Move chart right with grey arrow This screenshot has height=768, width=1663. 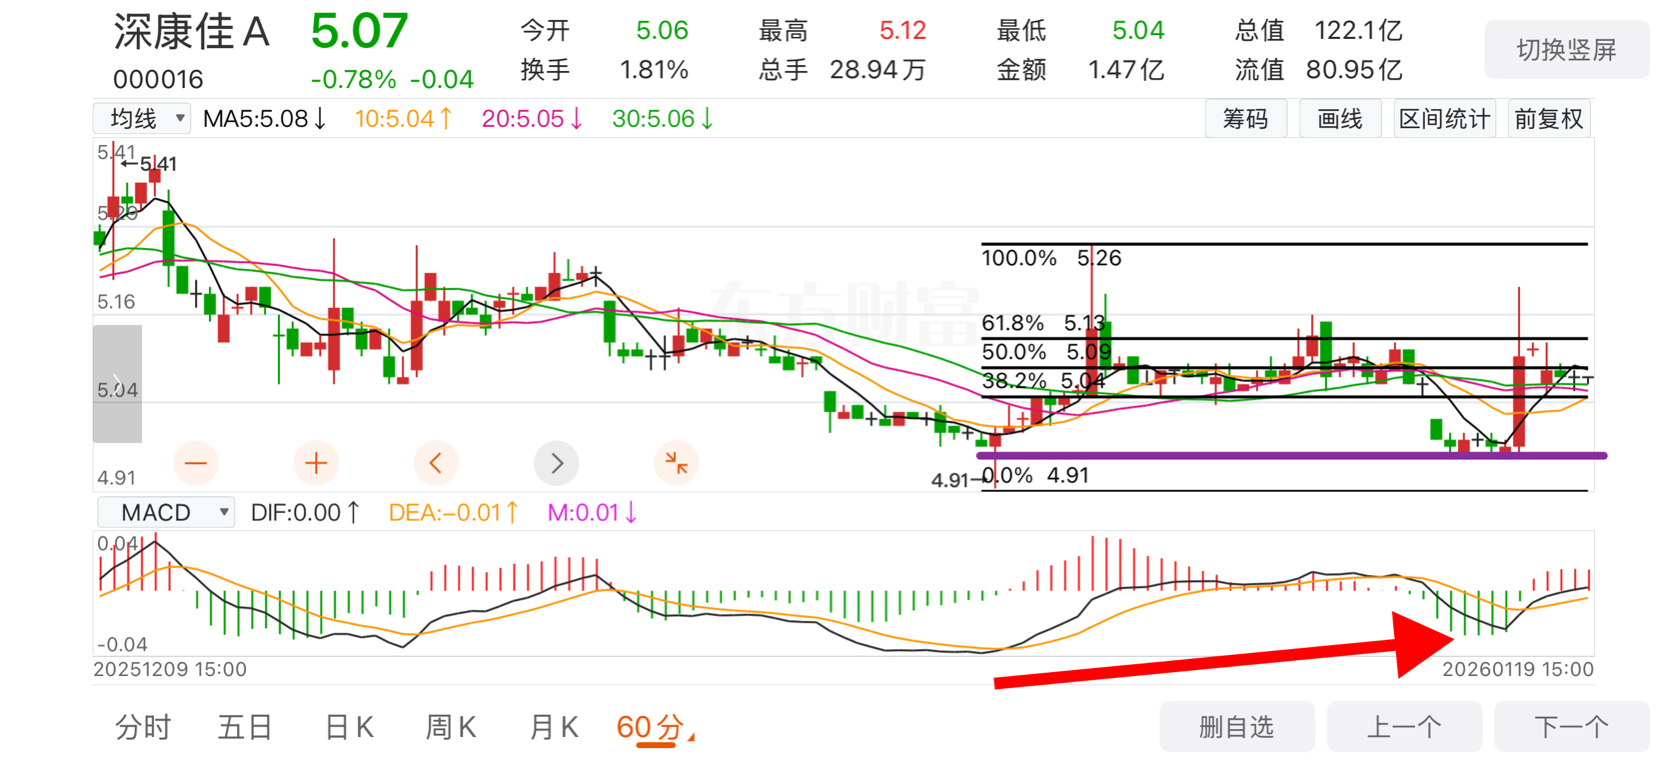point(557,463)
